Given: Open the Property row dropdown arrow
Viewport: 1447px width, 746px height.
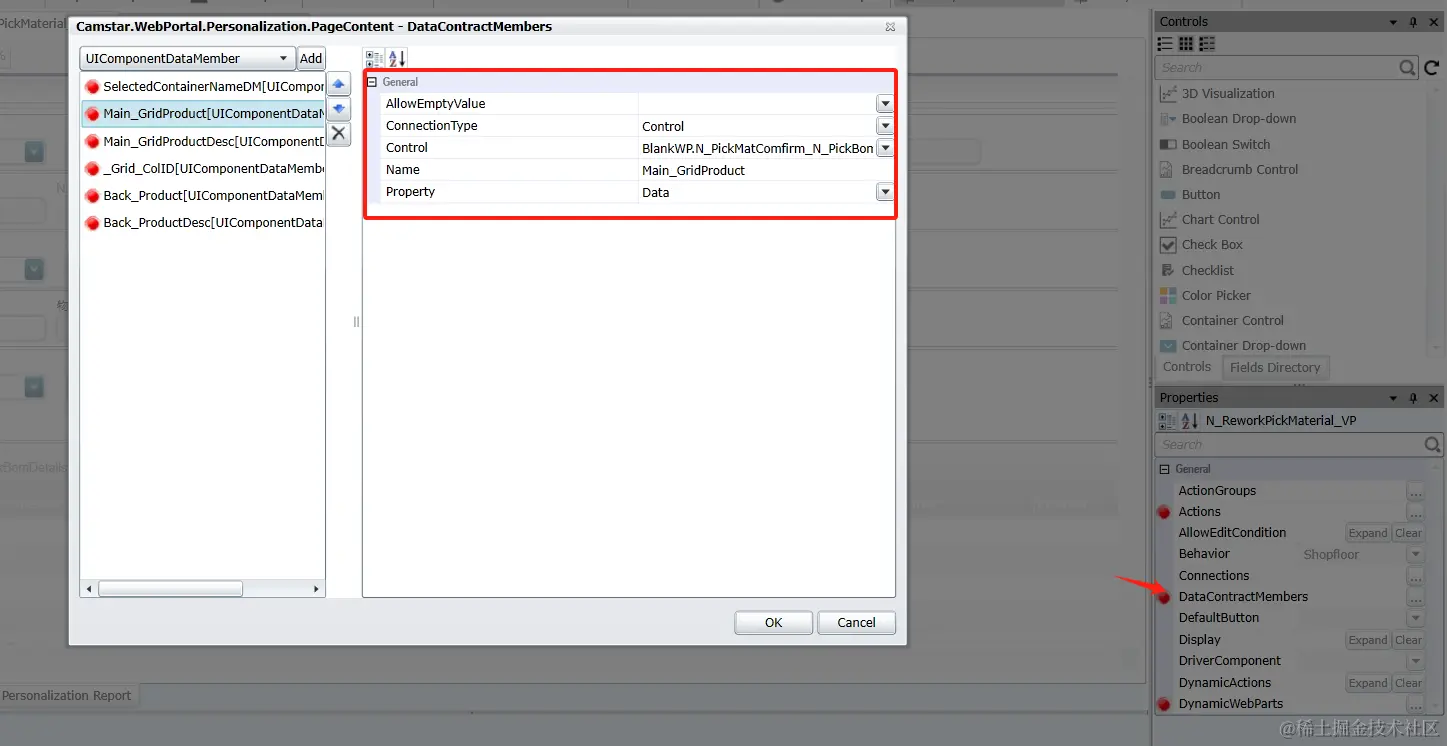Looking at the screenshot, I should pyautogui.click(x=884, y=192).
